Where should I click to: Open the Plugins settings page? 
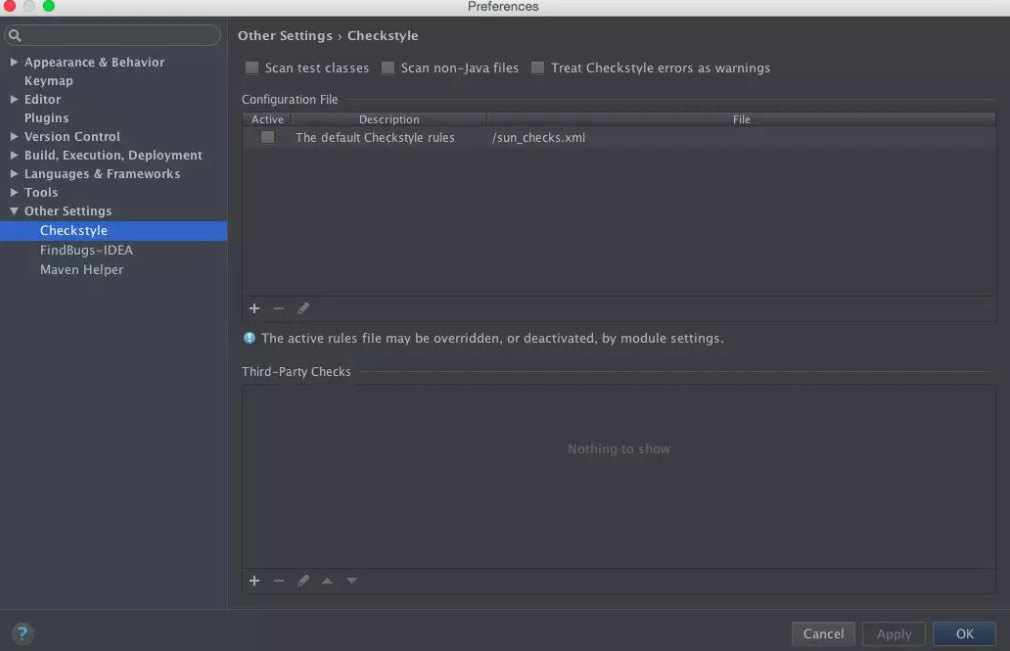(46, 118)
